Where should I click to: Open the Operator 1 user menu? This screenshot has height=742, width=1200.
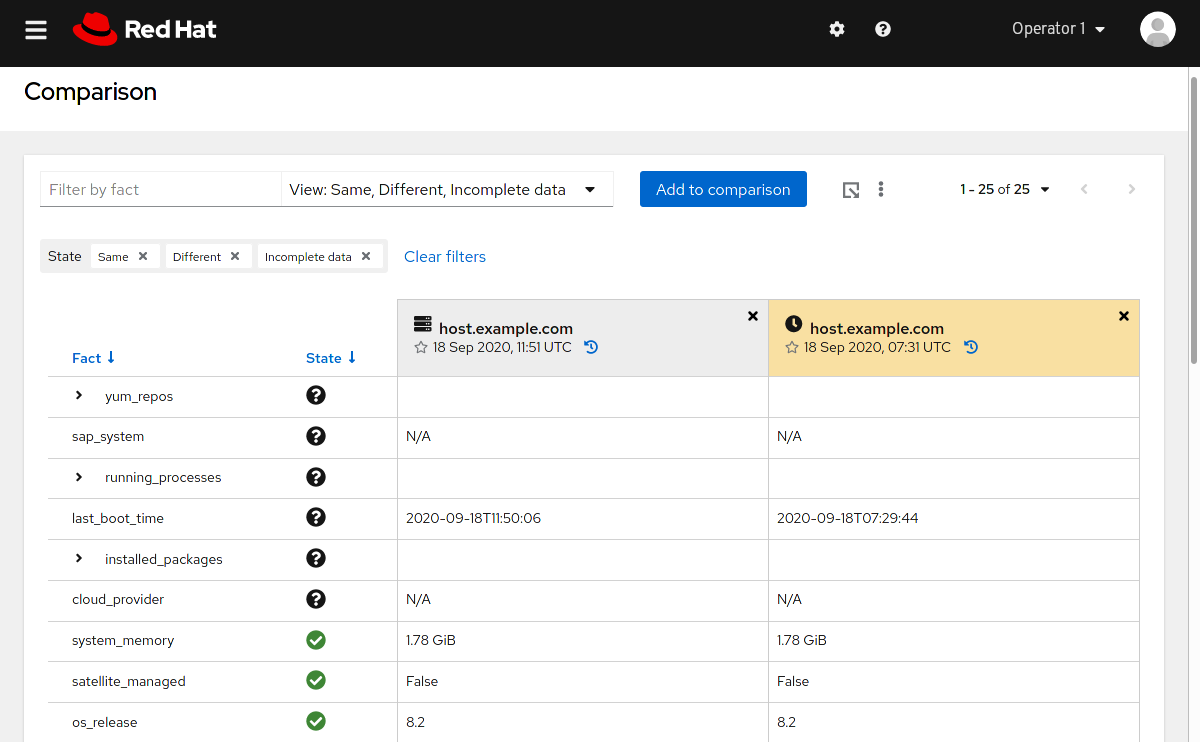tap(1058, 29)
